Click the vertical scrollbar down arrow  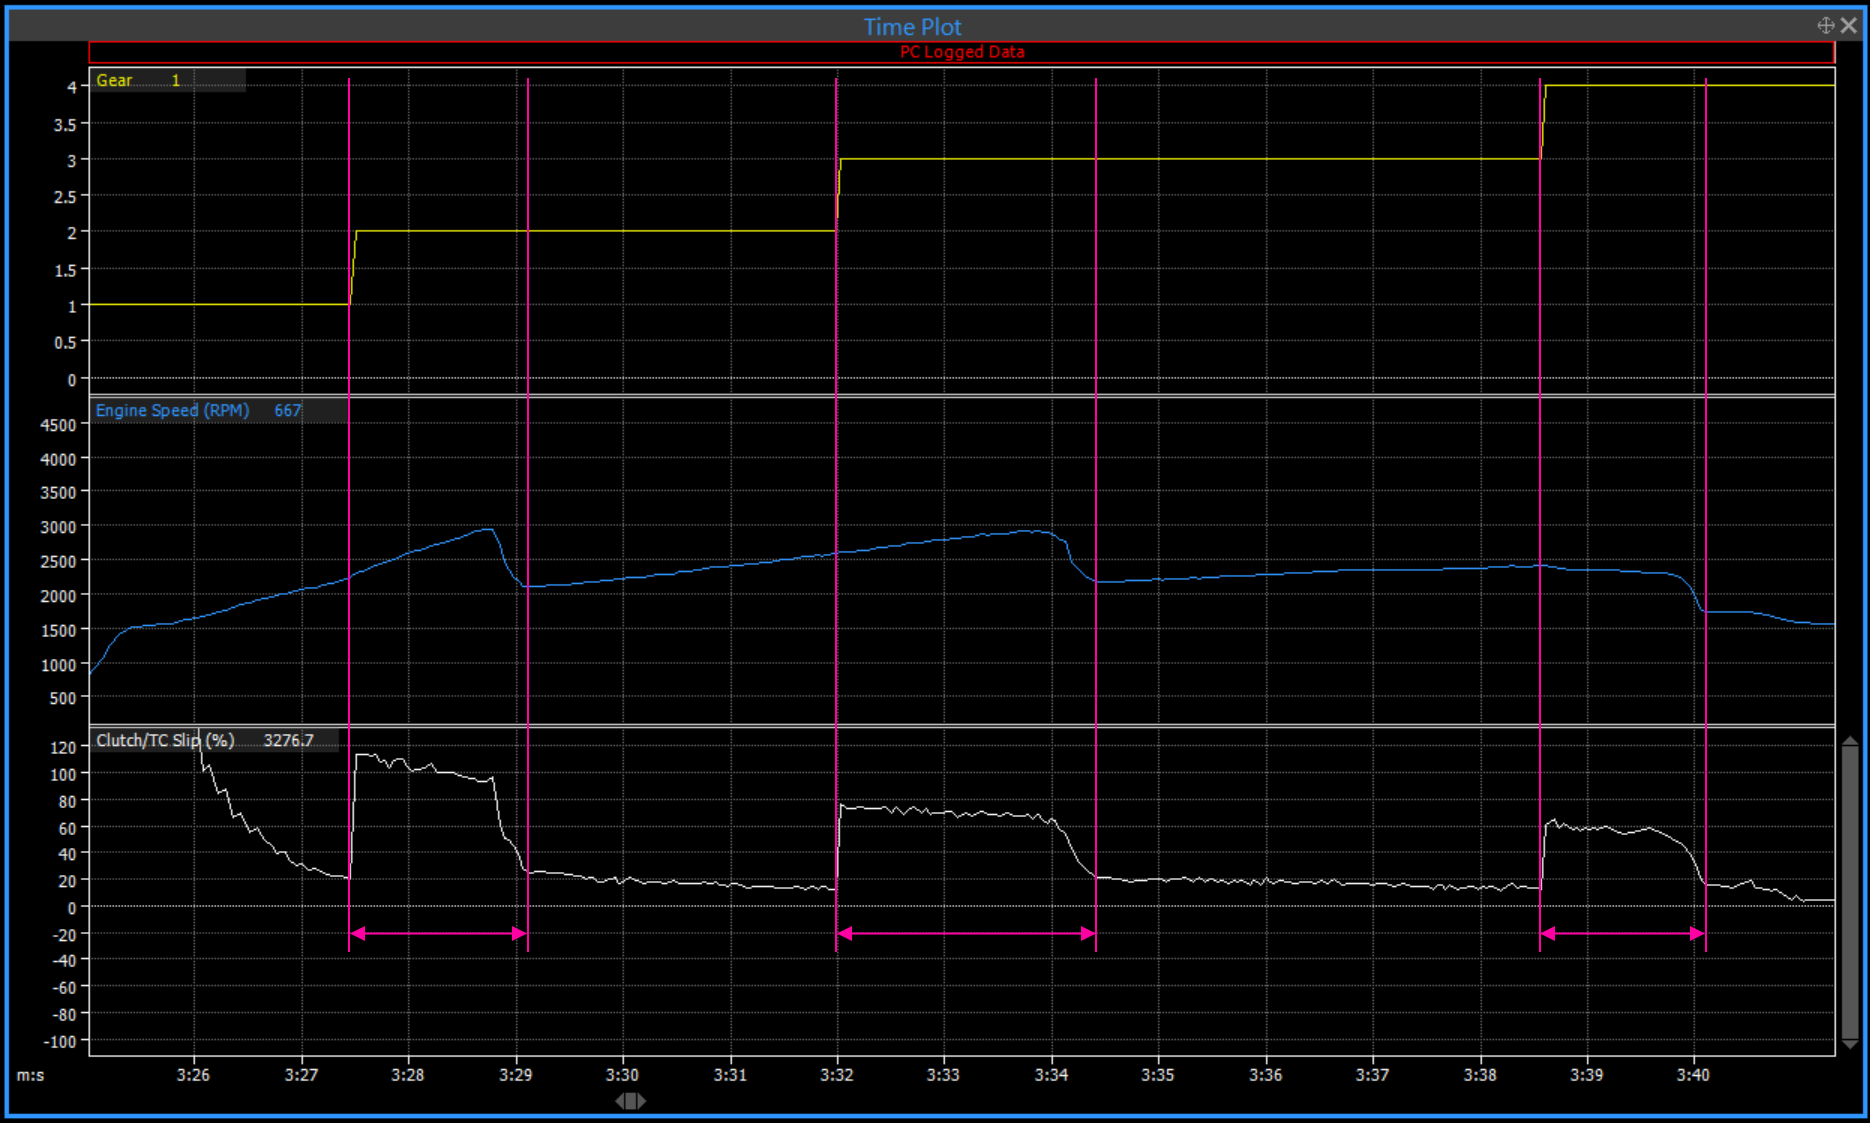(1849, 1044)
